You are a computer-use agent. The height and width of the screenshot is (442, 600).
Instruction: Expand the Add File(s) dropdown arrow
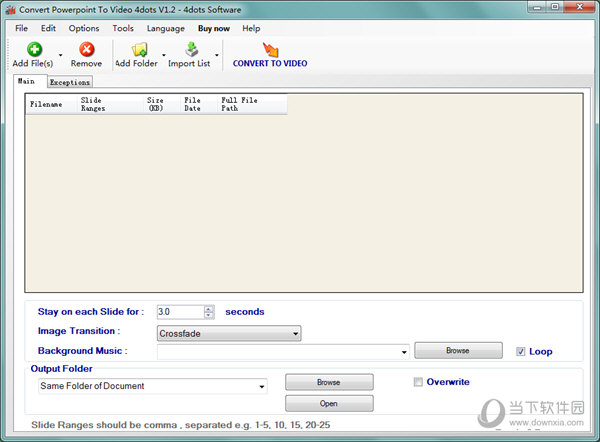pos(60,55)
